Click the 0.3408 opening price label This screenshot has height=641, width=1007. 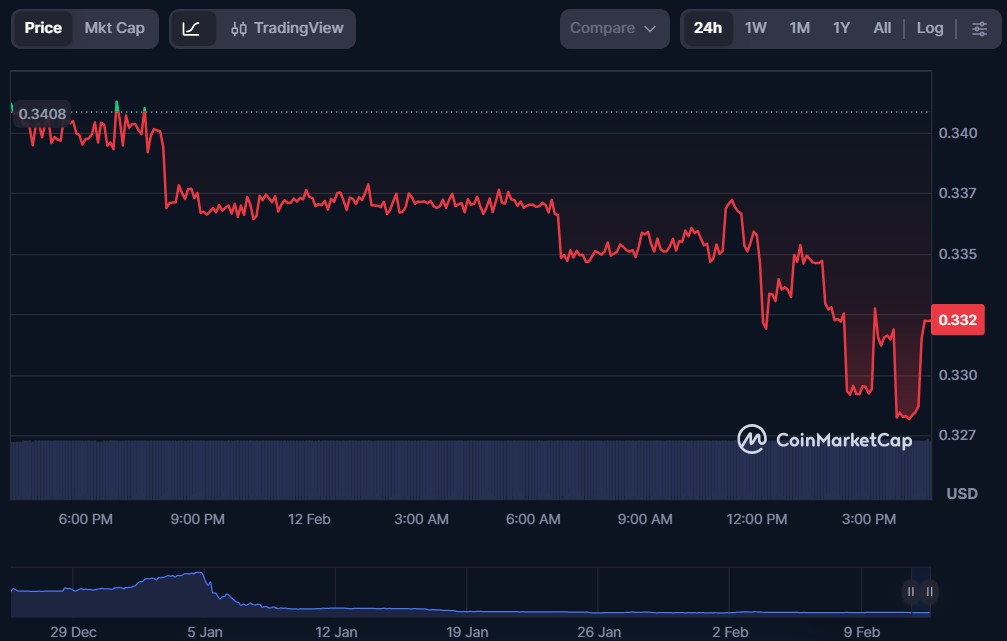click(x=42, y=114)
